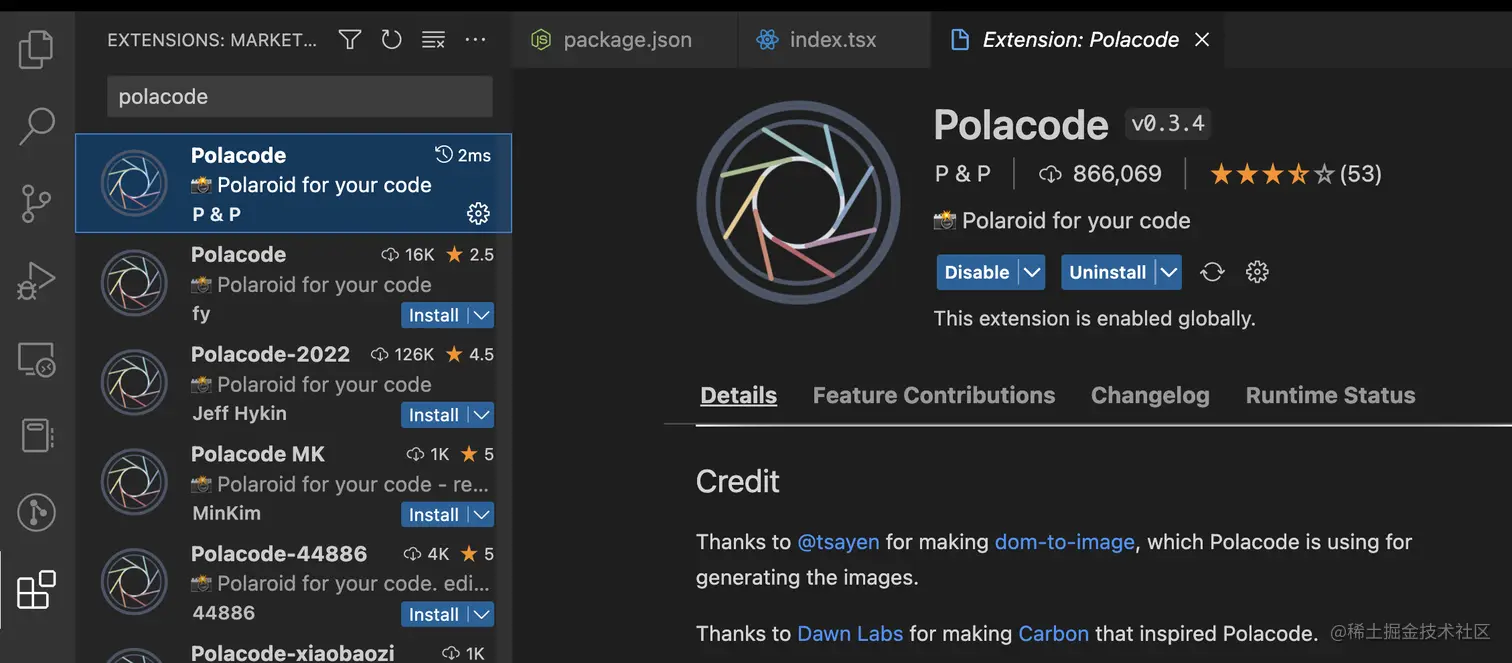Open the Source Control view

36,203
